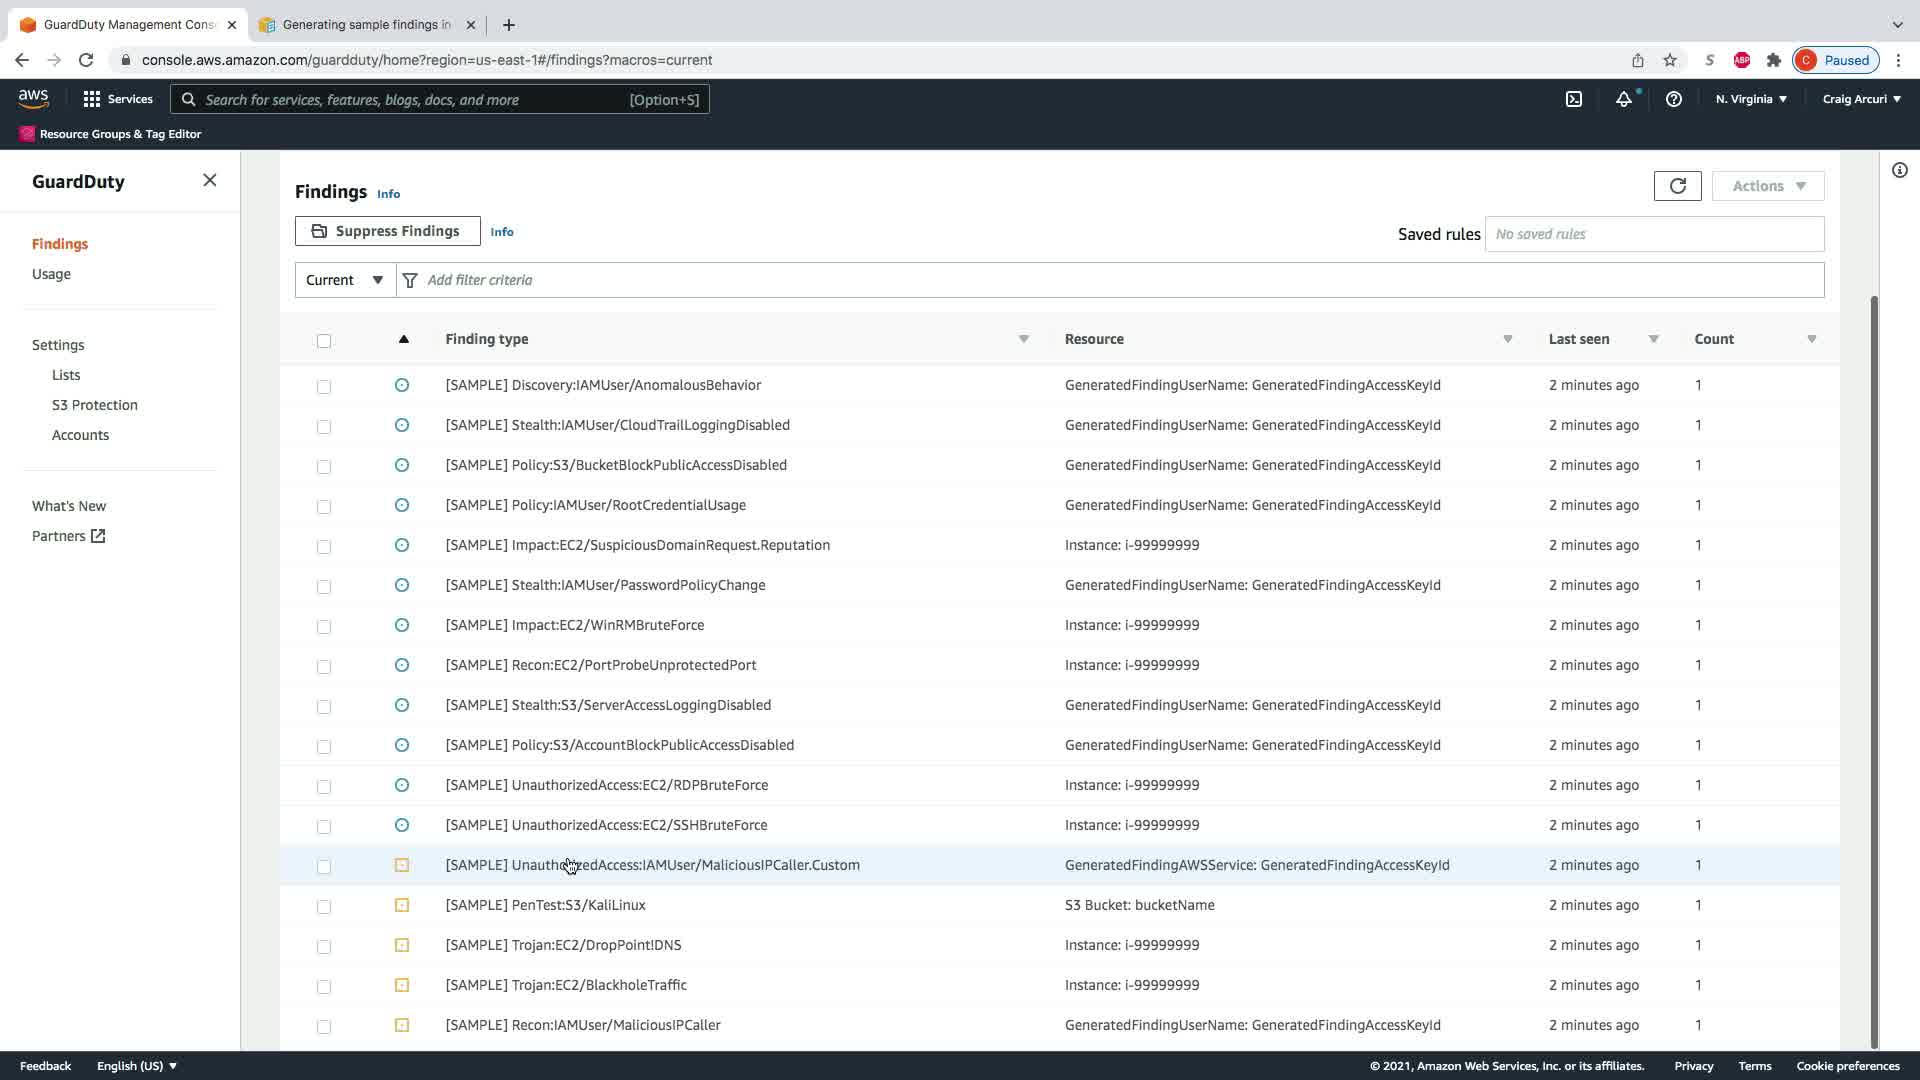Click the help question mark icon
This screenshot has width=1920, height=1080.
pos(1673,99)
